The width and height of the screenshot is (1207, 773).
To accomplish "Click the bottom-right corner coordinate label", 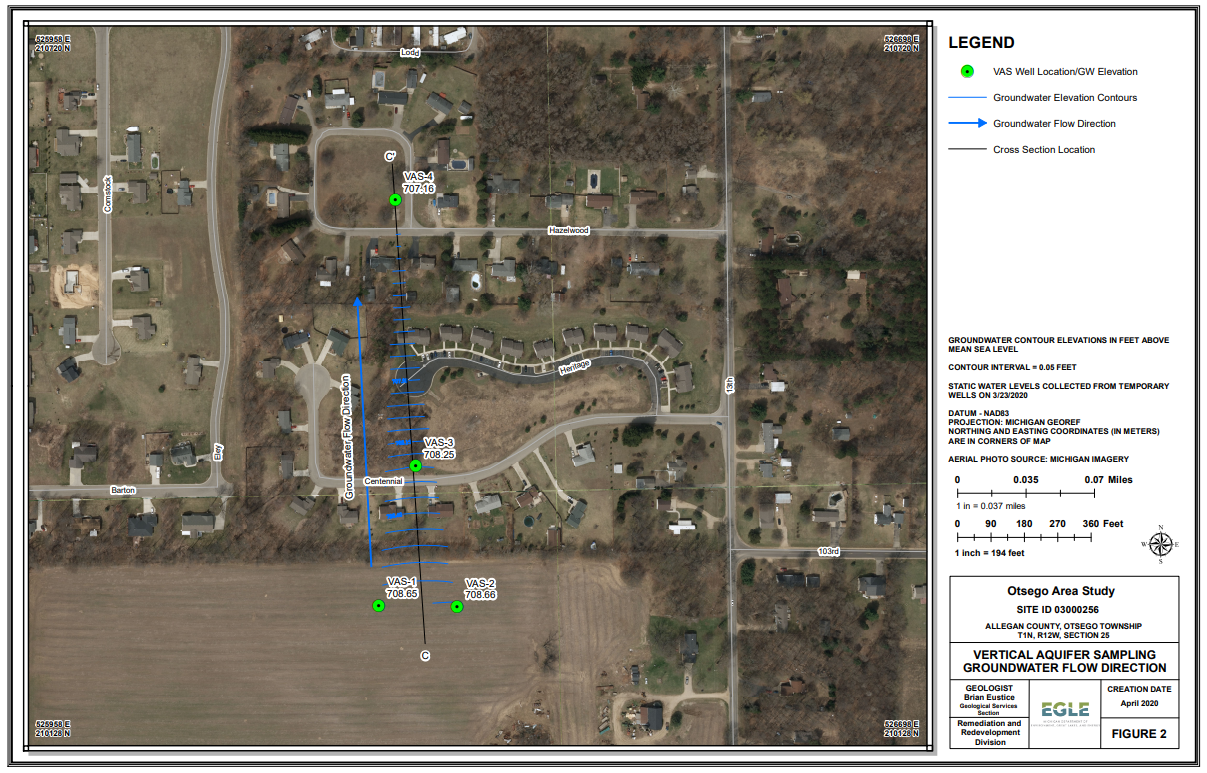I will coord(903,729).
